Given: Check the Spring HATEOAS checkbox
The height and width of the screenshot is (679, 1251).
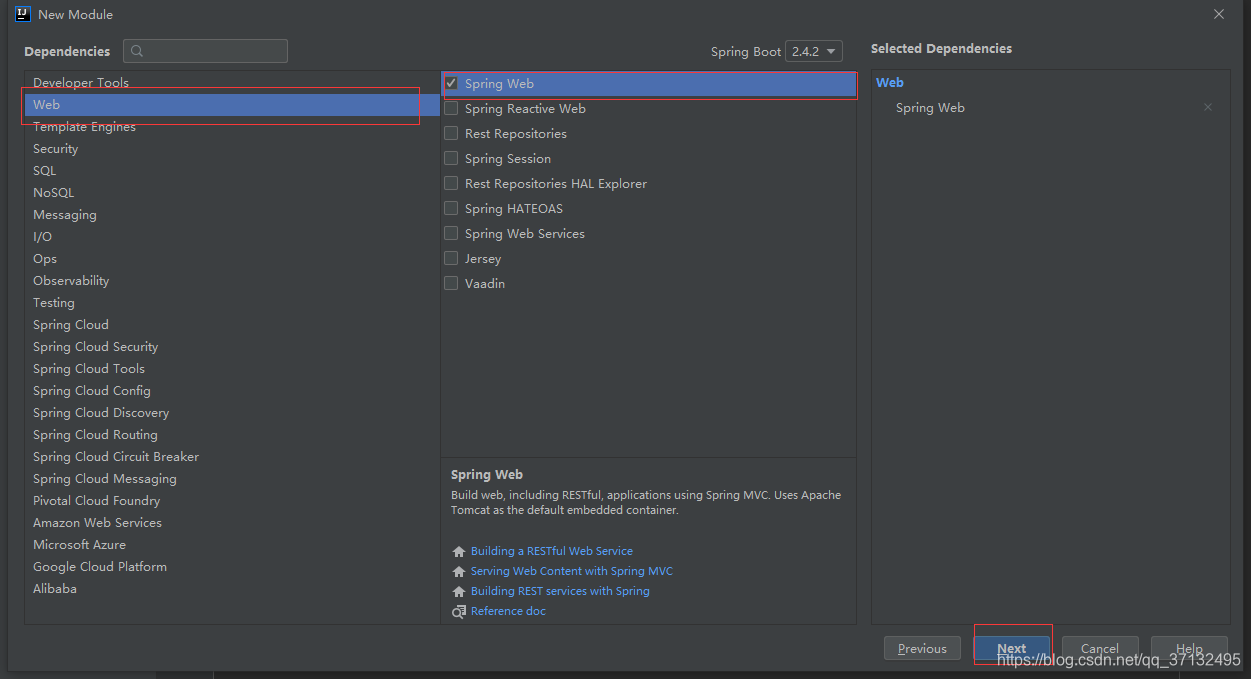Looking at the screenshot, I should click(451, 209).
